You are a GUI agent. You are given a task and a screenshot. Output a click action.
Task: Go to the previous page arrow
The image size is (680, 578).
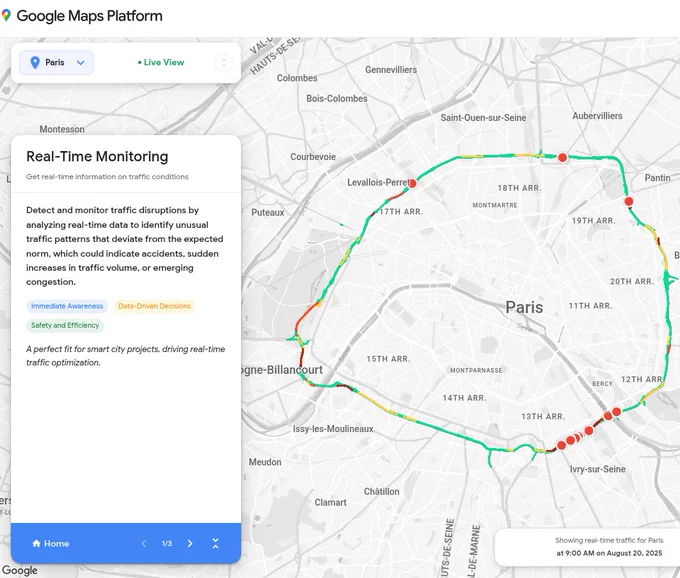point(144,543)
